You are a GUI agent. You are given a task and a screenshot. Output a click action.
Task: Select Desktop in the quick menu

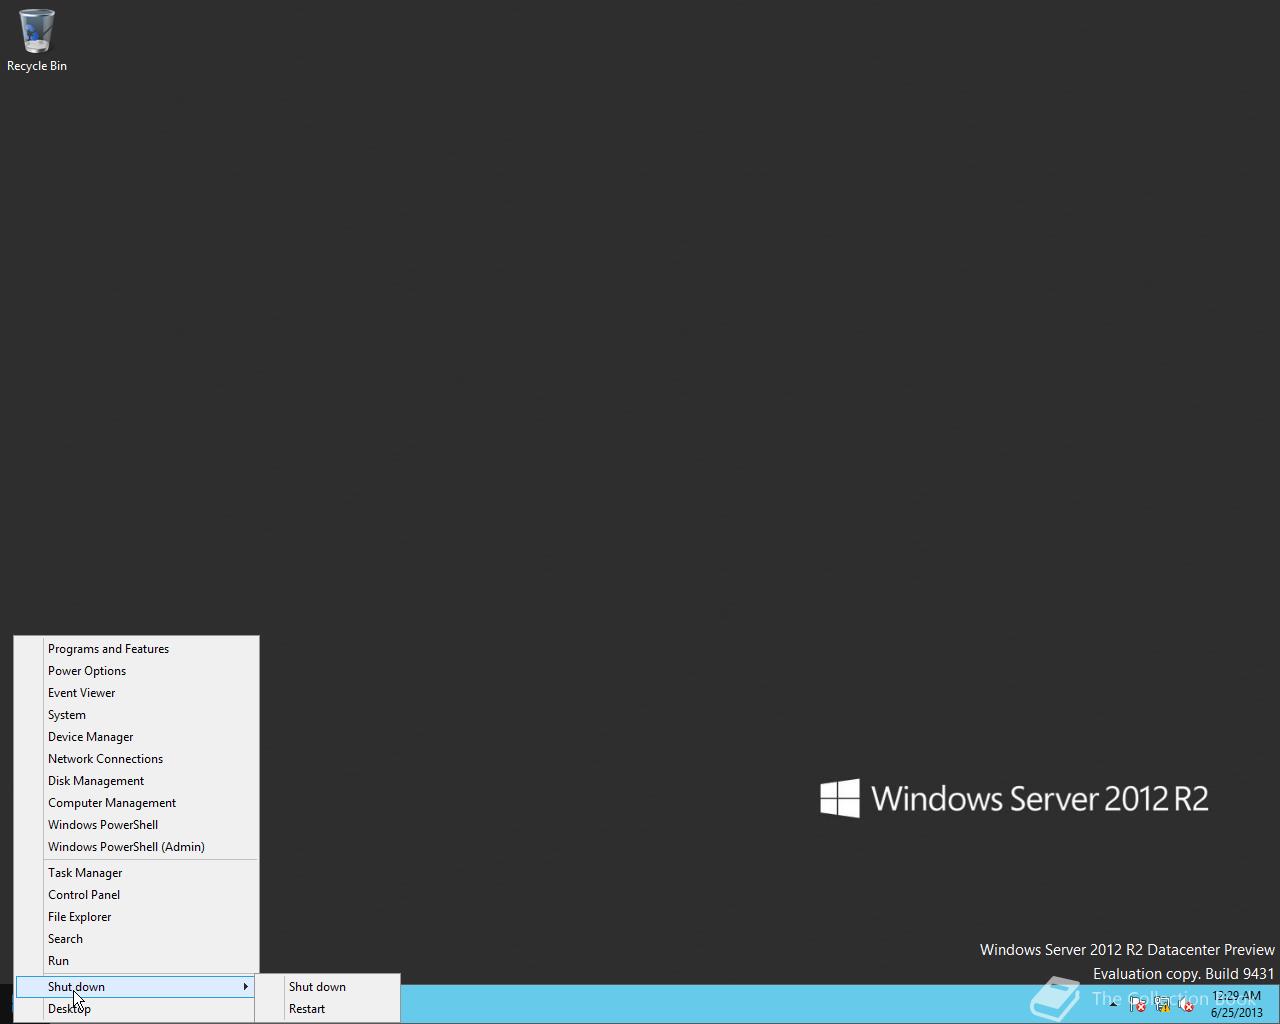point(137,1009)
